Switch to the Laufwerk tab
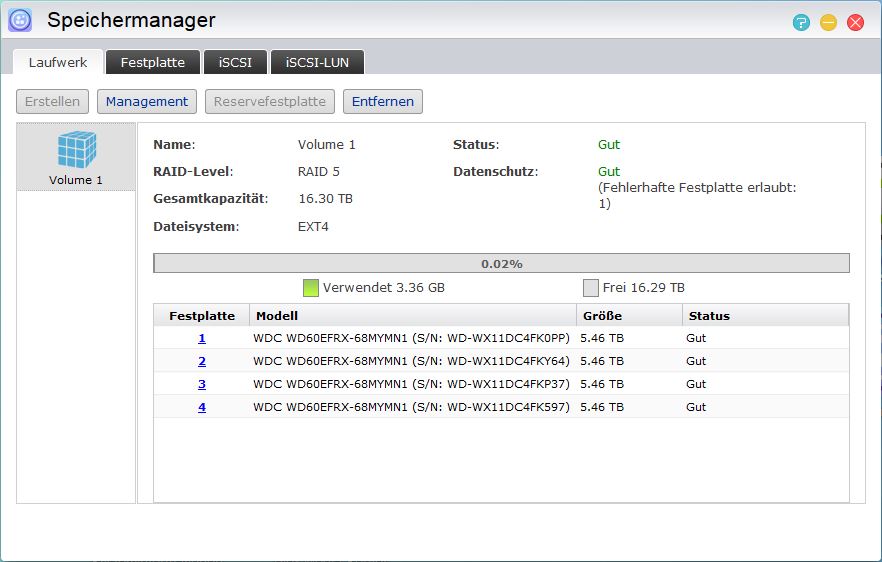 58,62
